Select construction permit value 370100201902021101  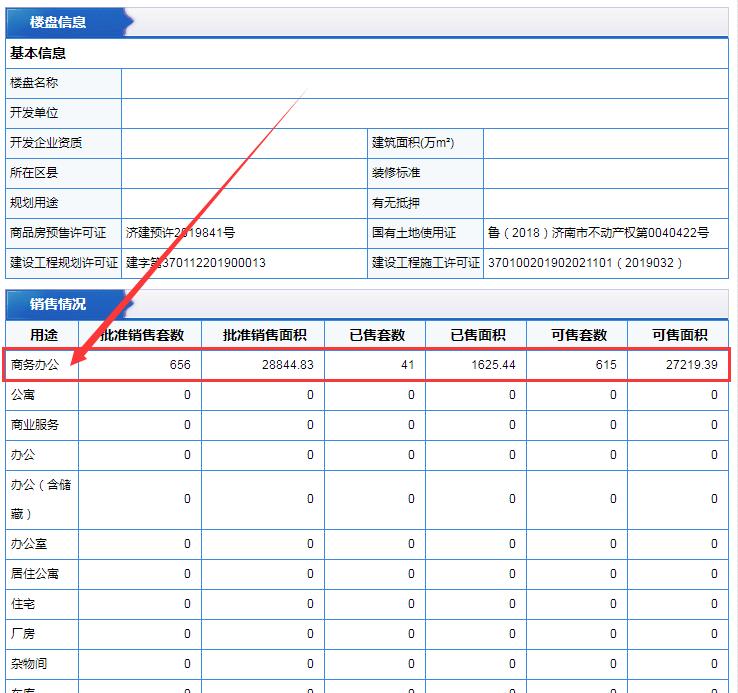tap(550, 263)
